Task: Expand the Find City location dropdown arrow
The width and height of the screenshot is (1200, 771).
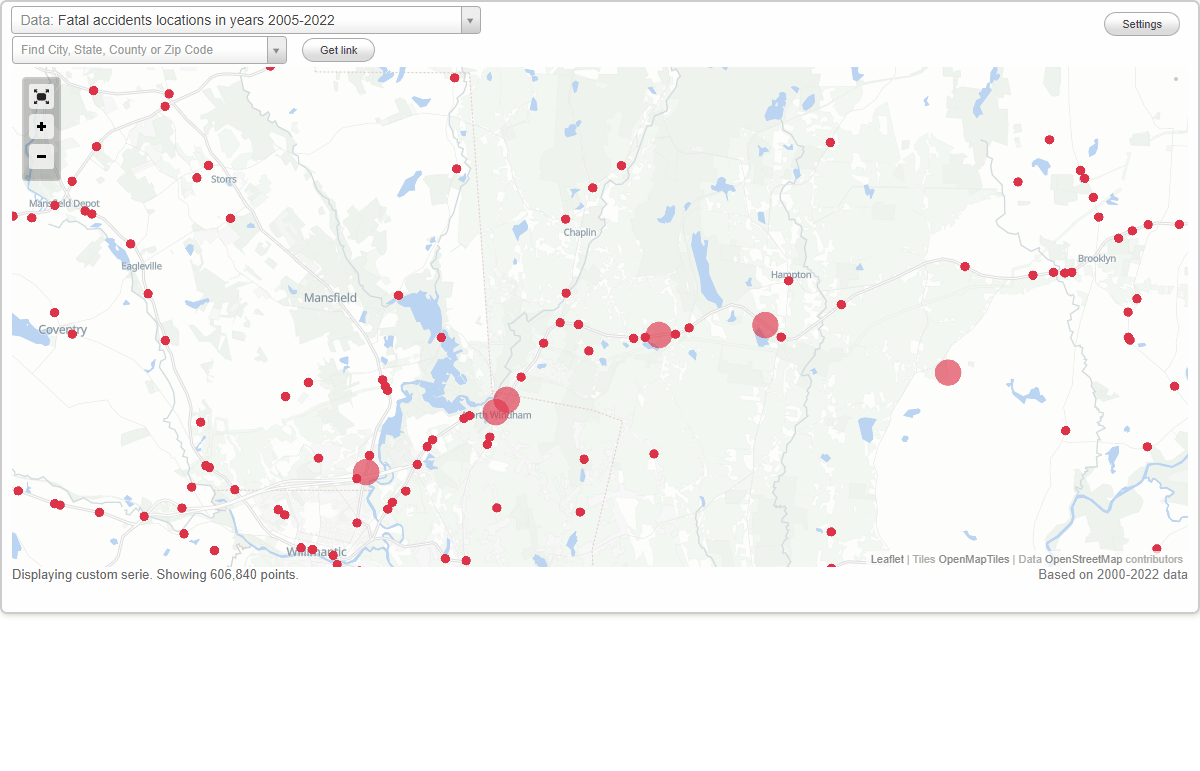Action: point(276,50)
